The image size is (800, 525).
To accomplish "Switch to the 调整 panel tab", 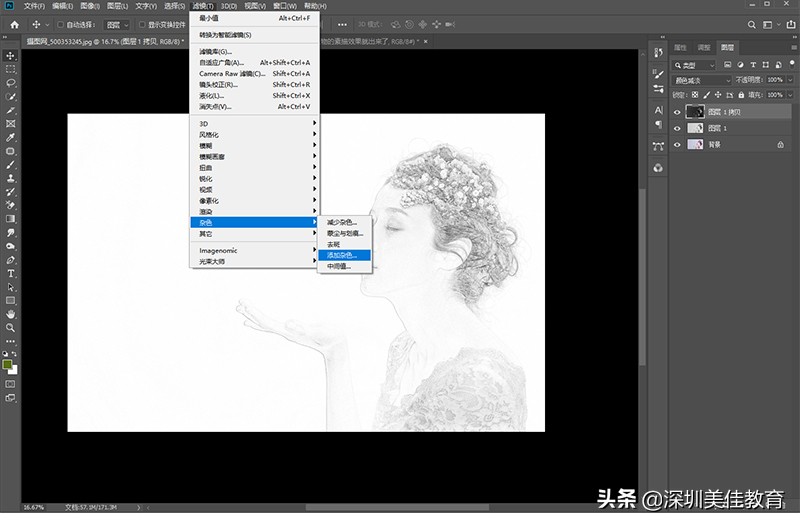I will click(704, 47).
